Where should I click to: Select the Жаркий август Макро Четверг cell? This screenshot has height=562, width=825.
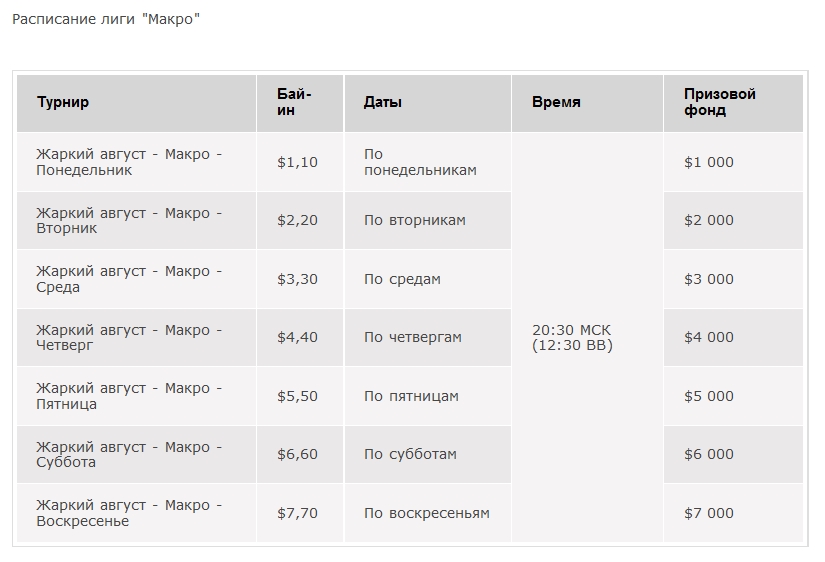136,337
